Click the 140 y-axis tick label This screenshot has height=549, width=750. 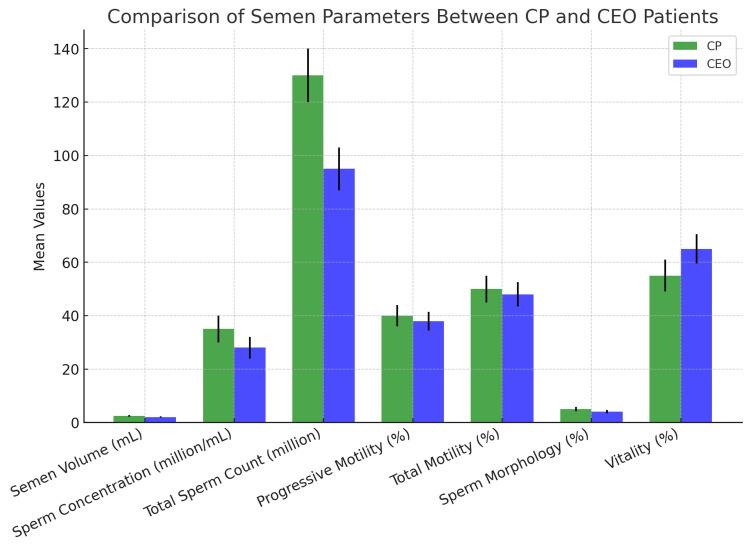(66, 49)
